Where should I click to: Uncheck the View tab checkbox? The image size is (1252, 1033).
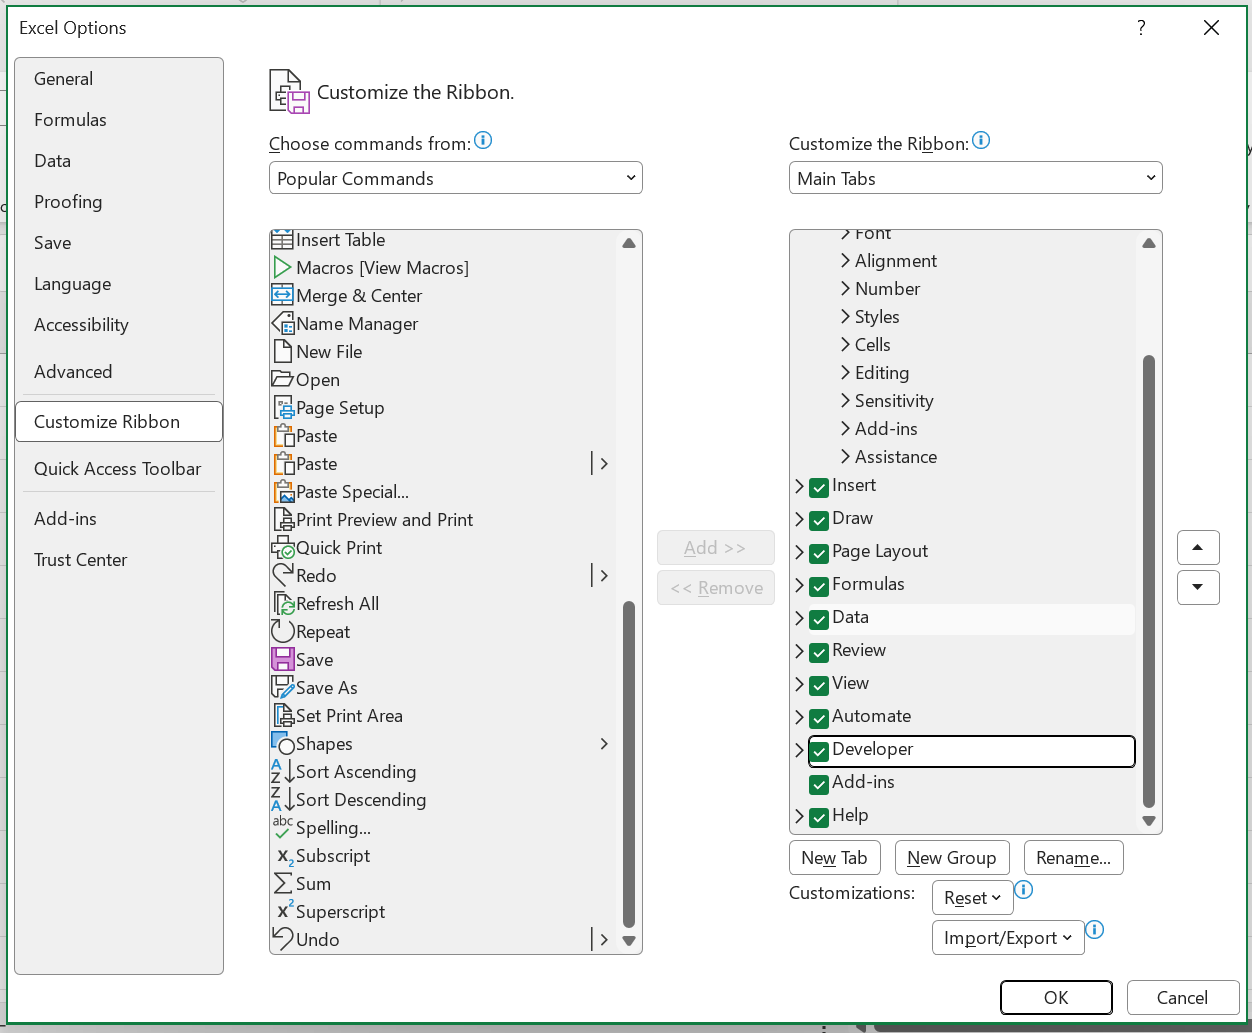tap(819, 685)
